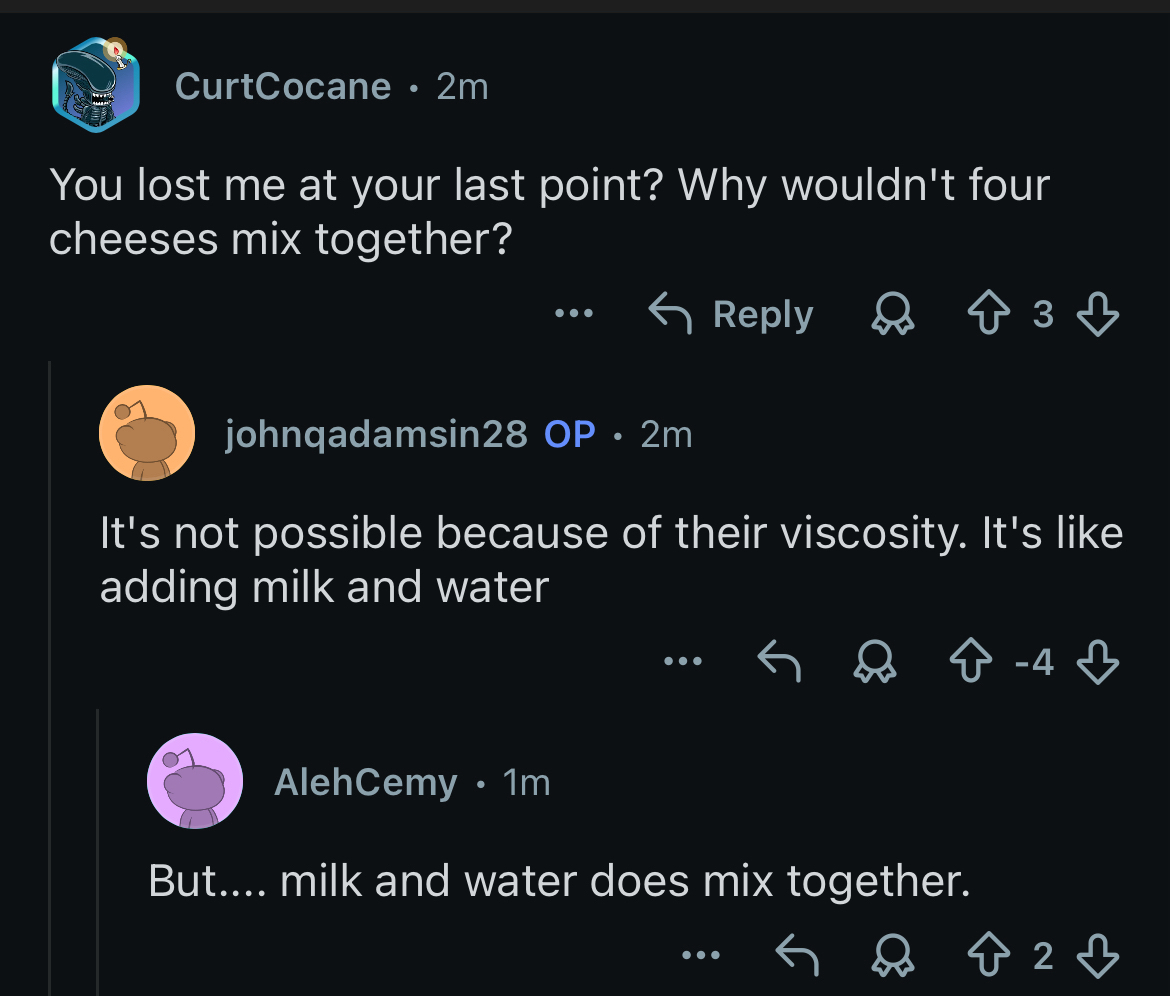Downvote CurtCocane's comment
The width and height of the screenshot is (1170, 996).
coord(1097,316)
